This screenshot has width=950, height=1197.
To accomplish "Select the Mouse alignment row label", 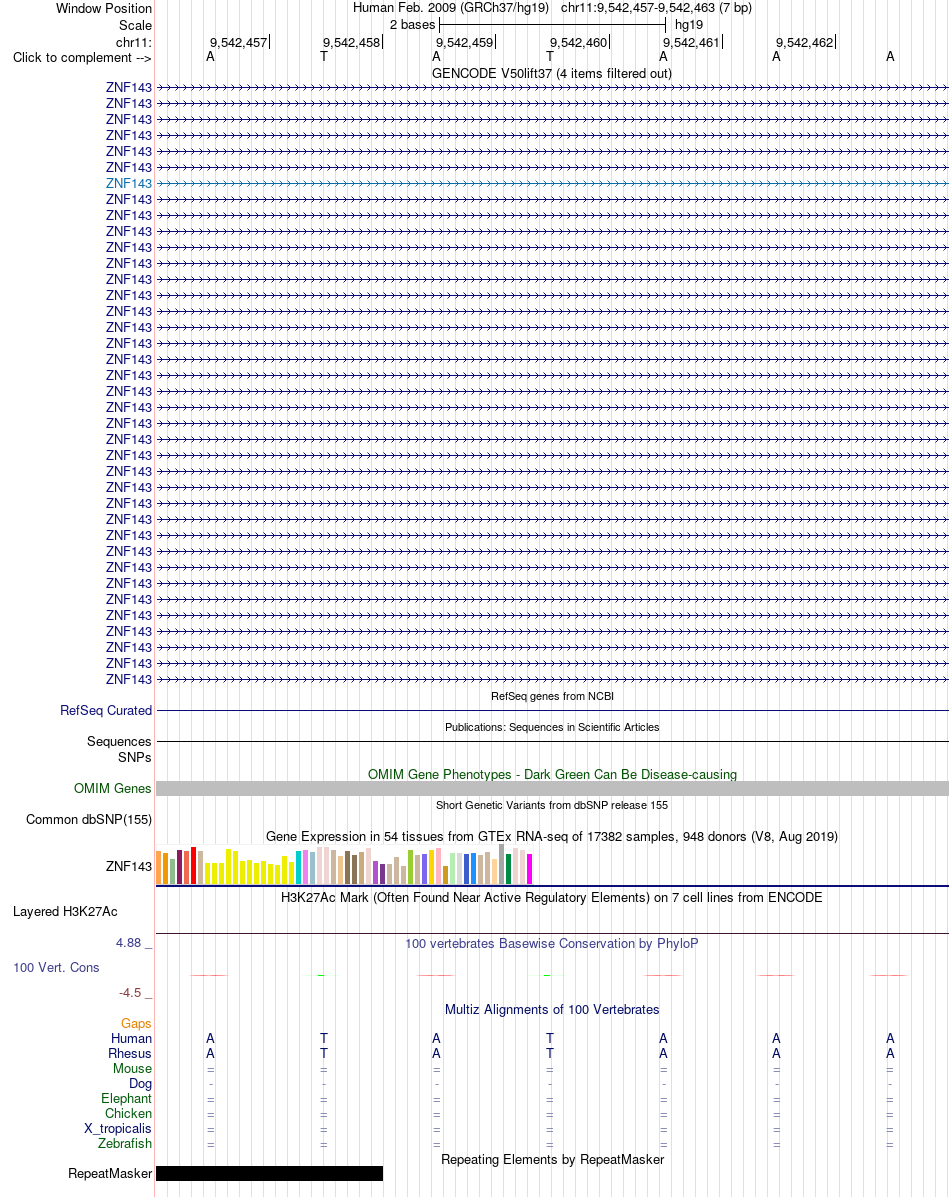I will pyautogui.click(x=132, y=1069).
